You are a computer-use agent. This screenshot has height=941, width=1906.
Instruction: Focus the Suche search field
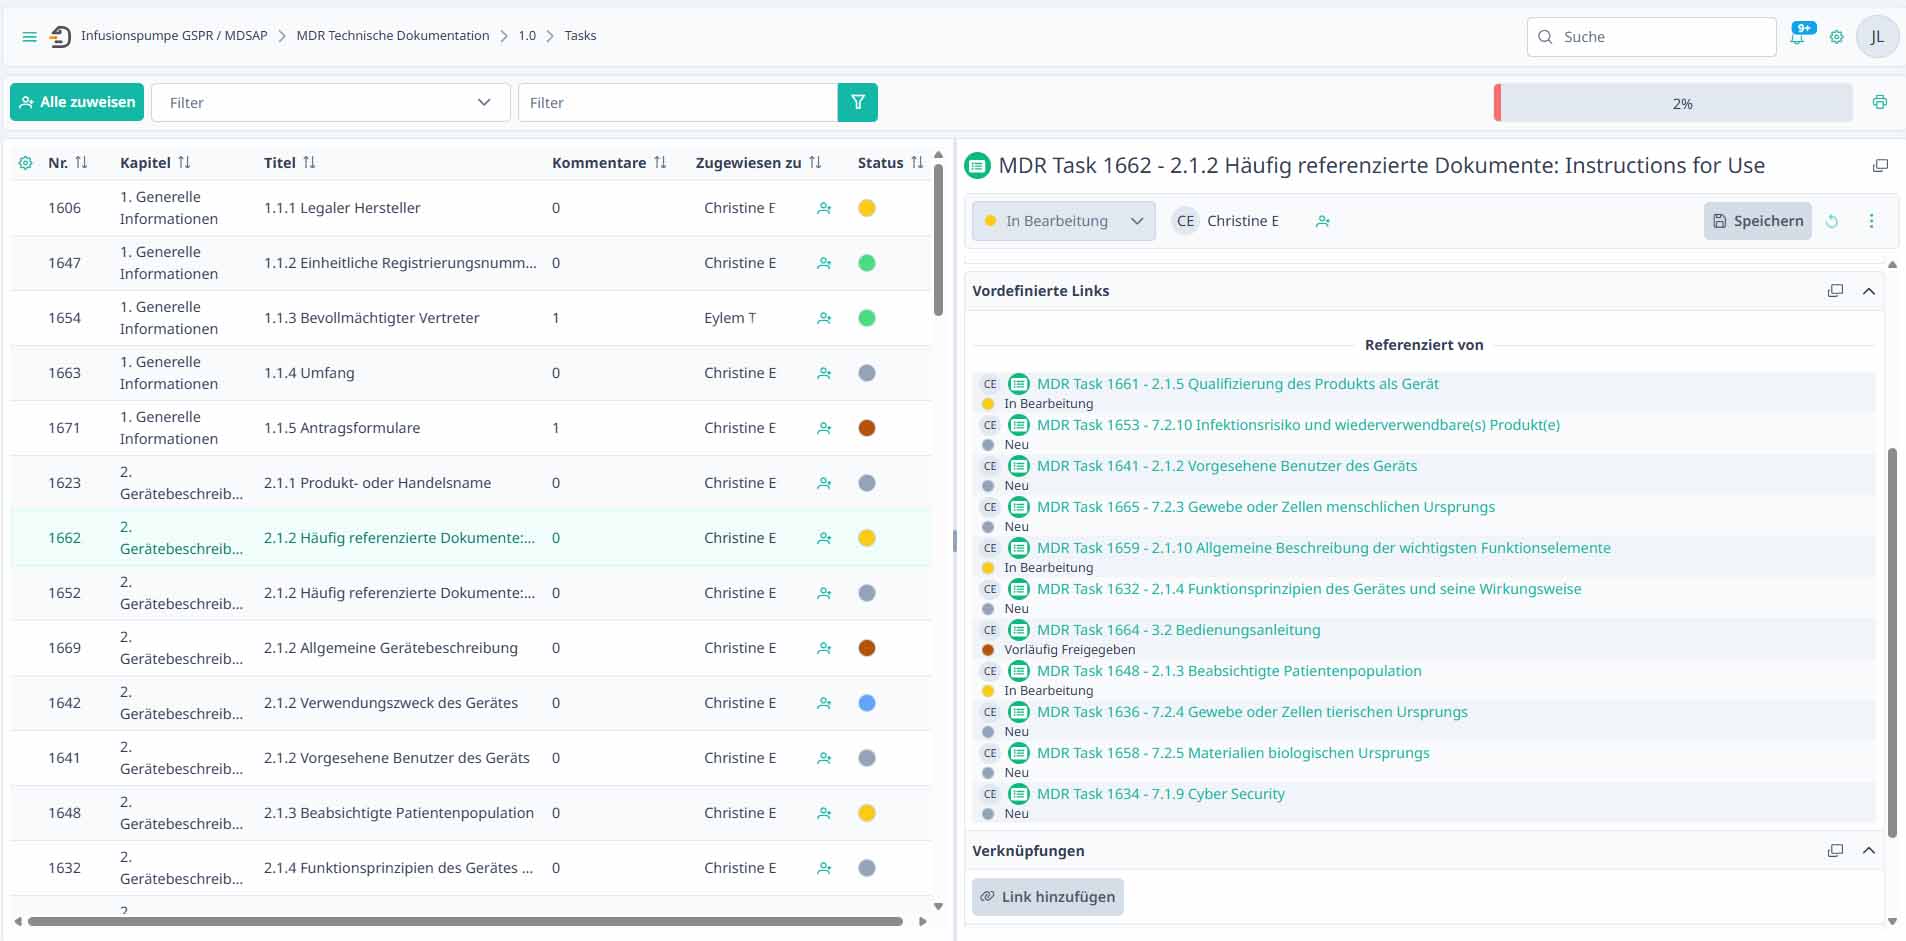pyautogui.click(x=1652, y=37)
